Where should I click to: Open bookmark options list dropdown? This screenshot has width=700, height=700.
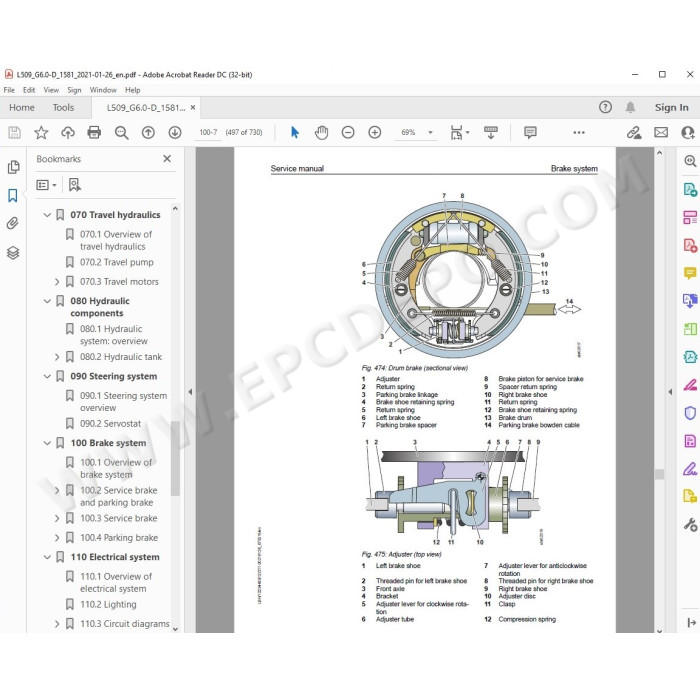coord(46,185)
